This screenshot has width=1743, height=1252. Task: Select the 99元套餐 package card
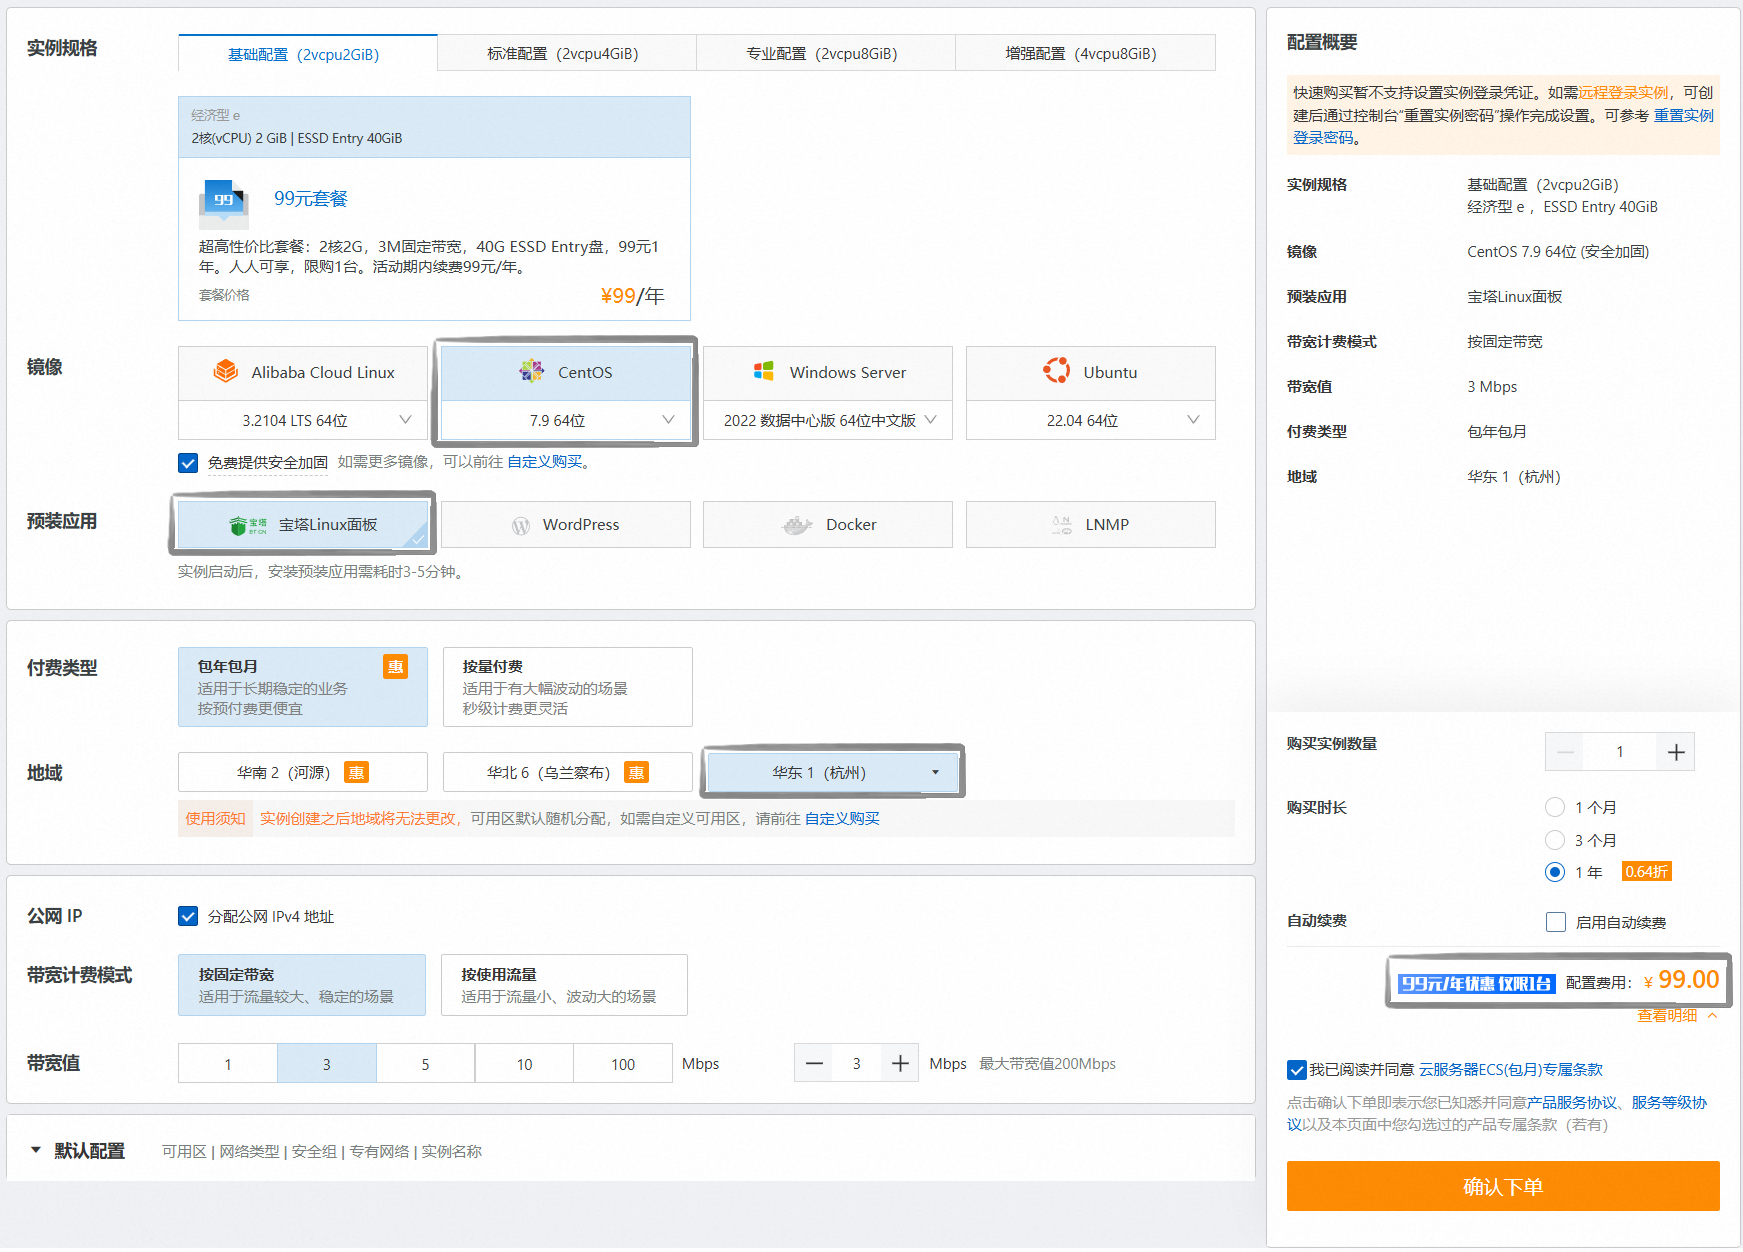click(x=434, y=209)
